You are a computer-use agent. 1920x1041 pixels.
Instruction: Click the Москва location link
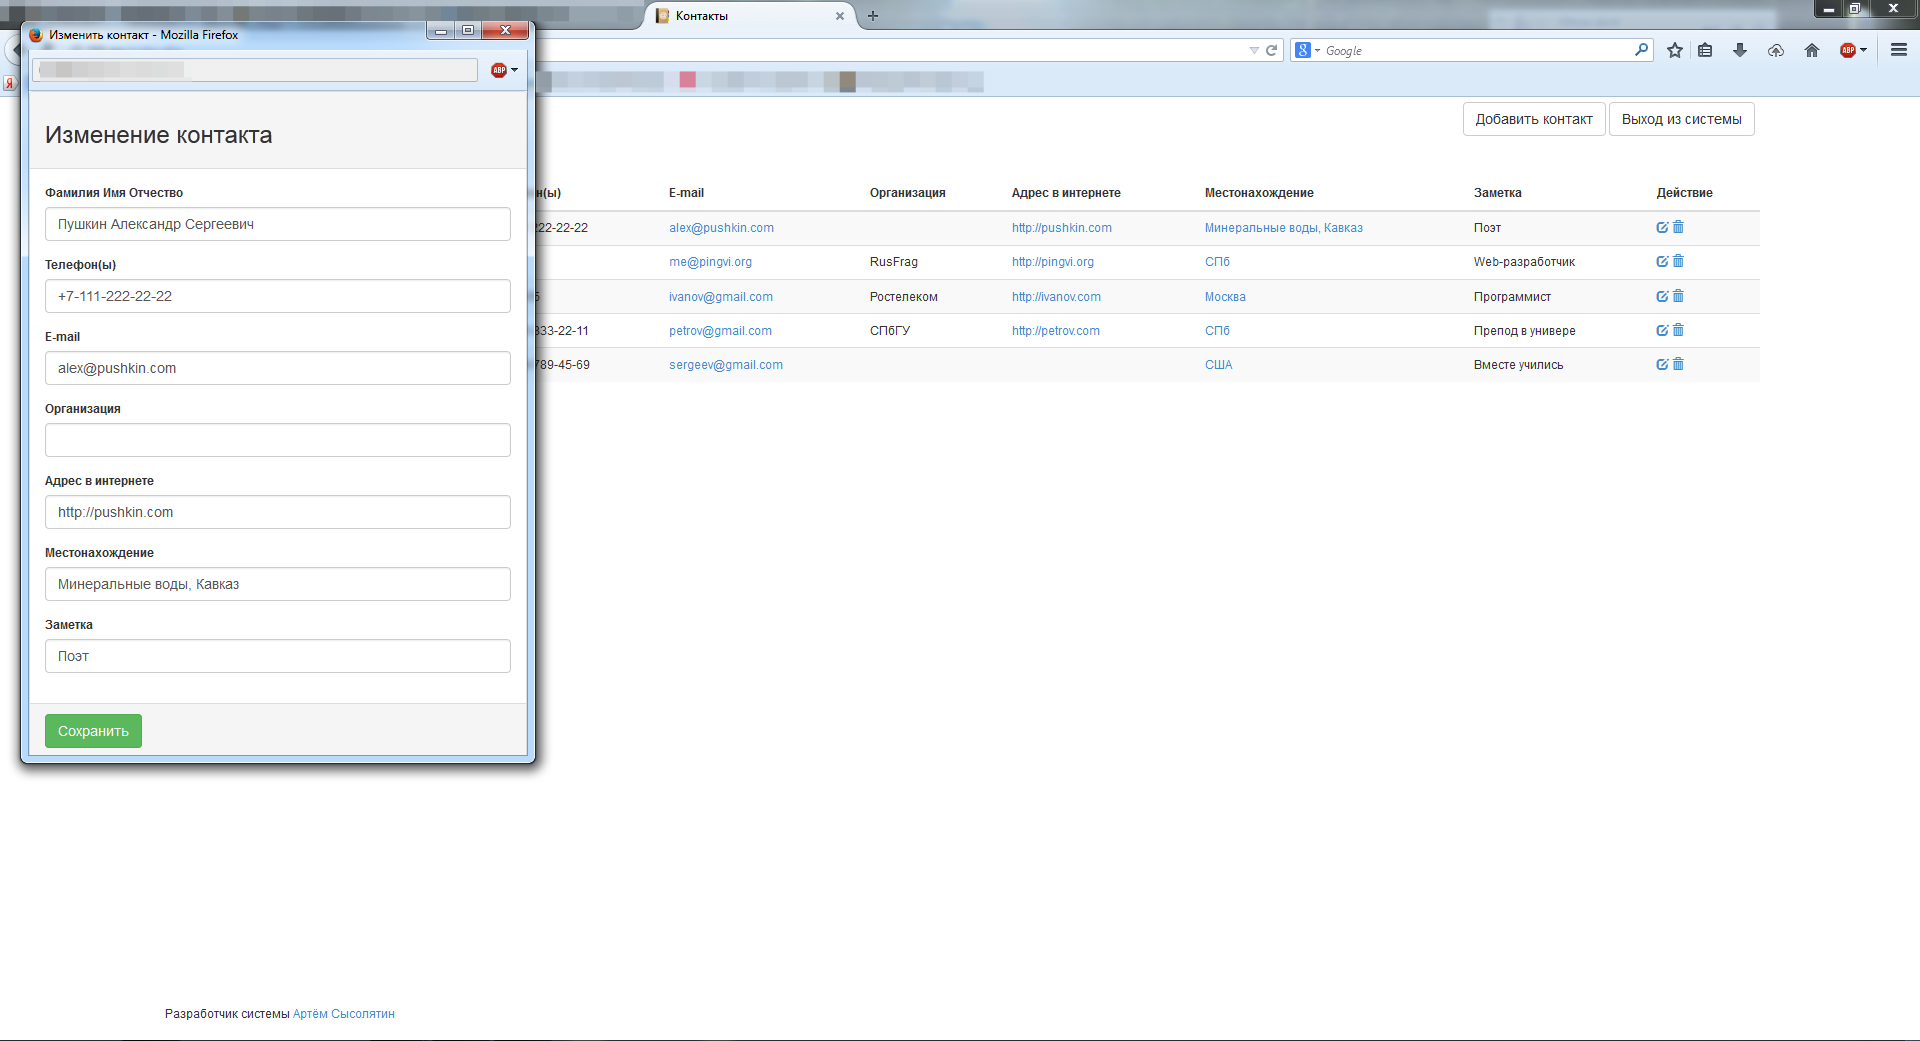1225,297
